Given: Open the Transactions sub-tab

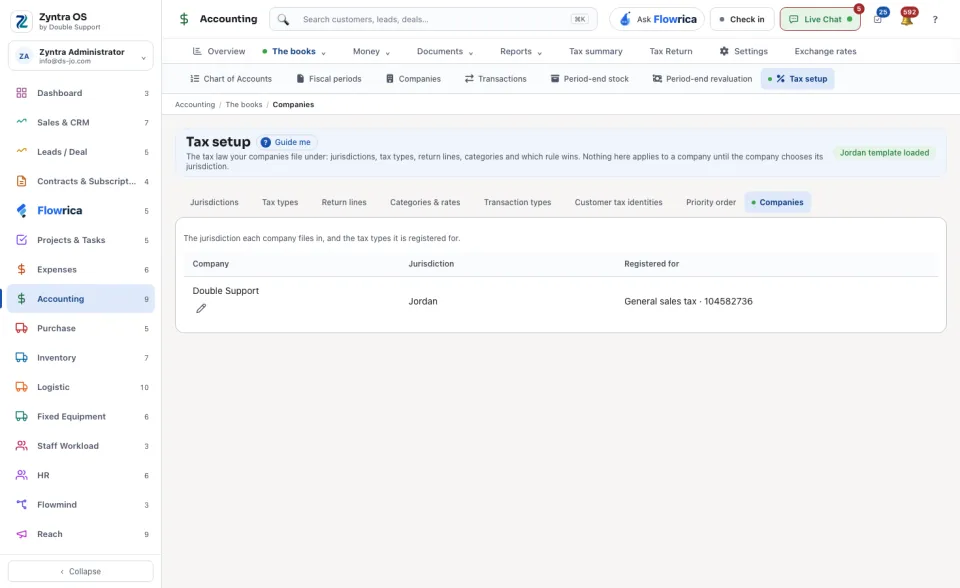Looking at the screenshot, I should tap(495, 79).
